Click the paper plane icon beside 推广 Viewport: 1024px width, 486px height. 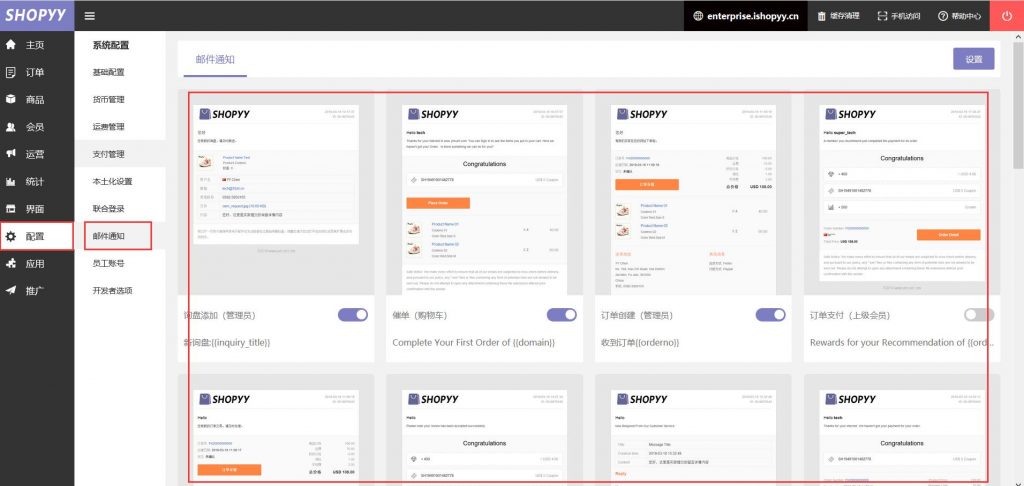(x=10, y=291)
